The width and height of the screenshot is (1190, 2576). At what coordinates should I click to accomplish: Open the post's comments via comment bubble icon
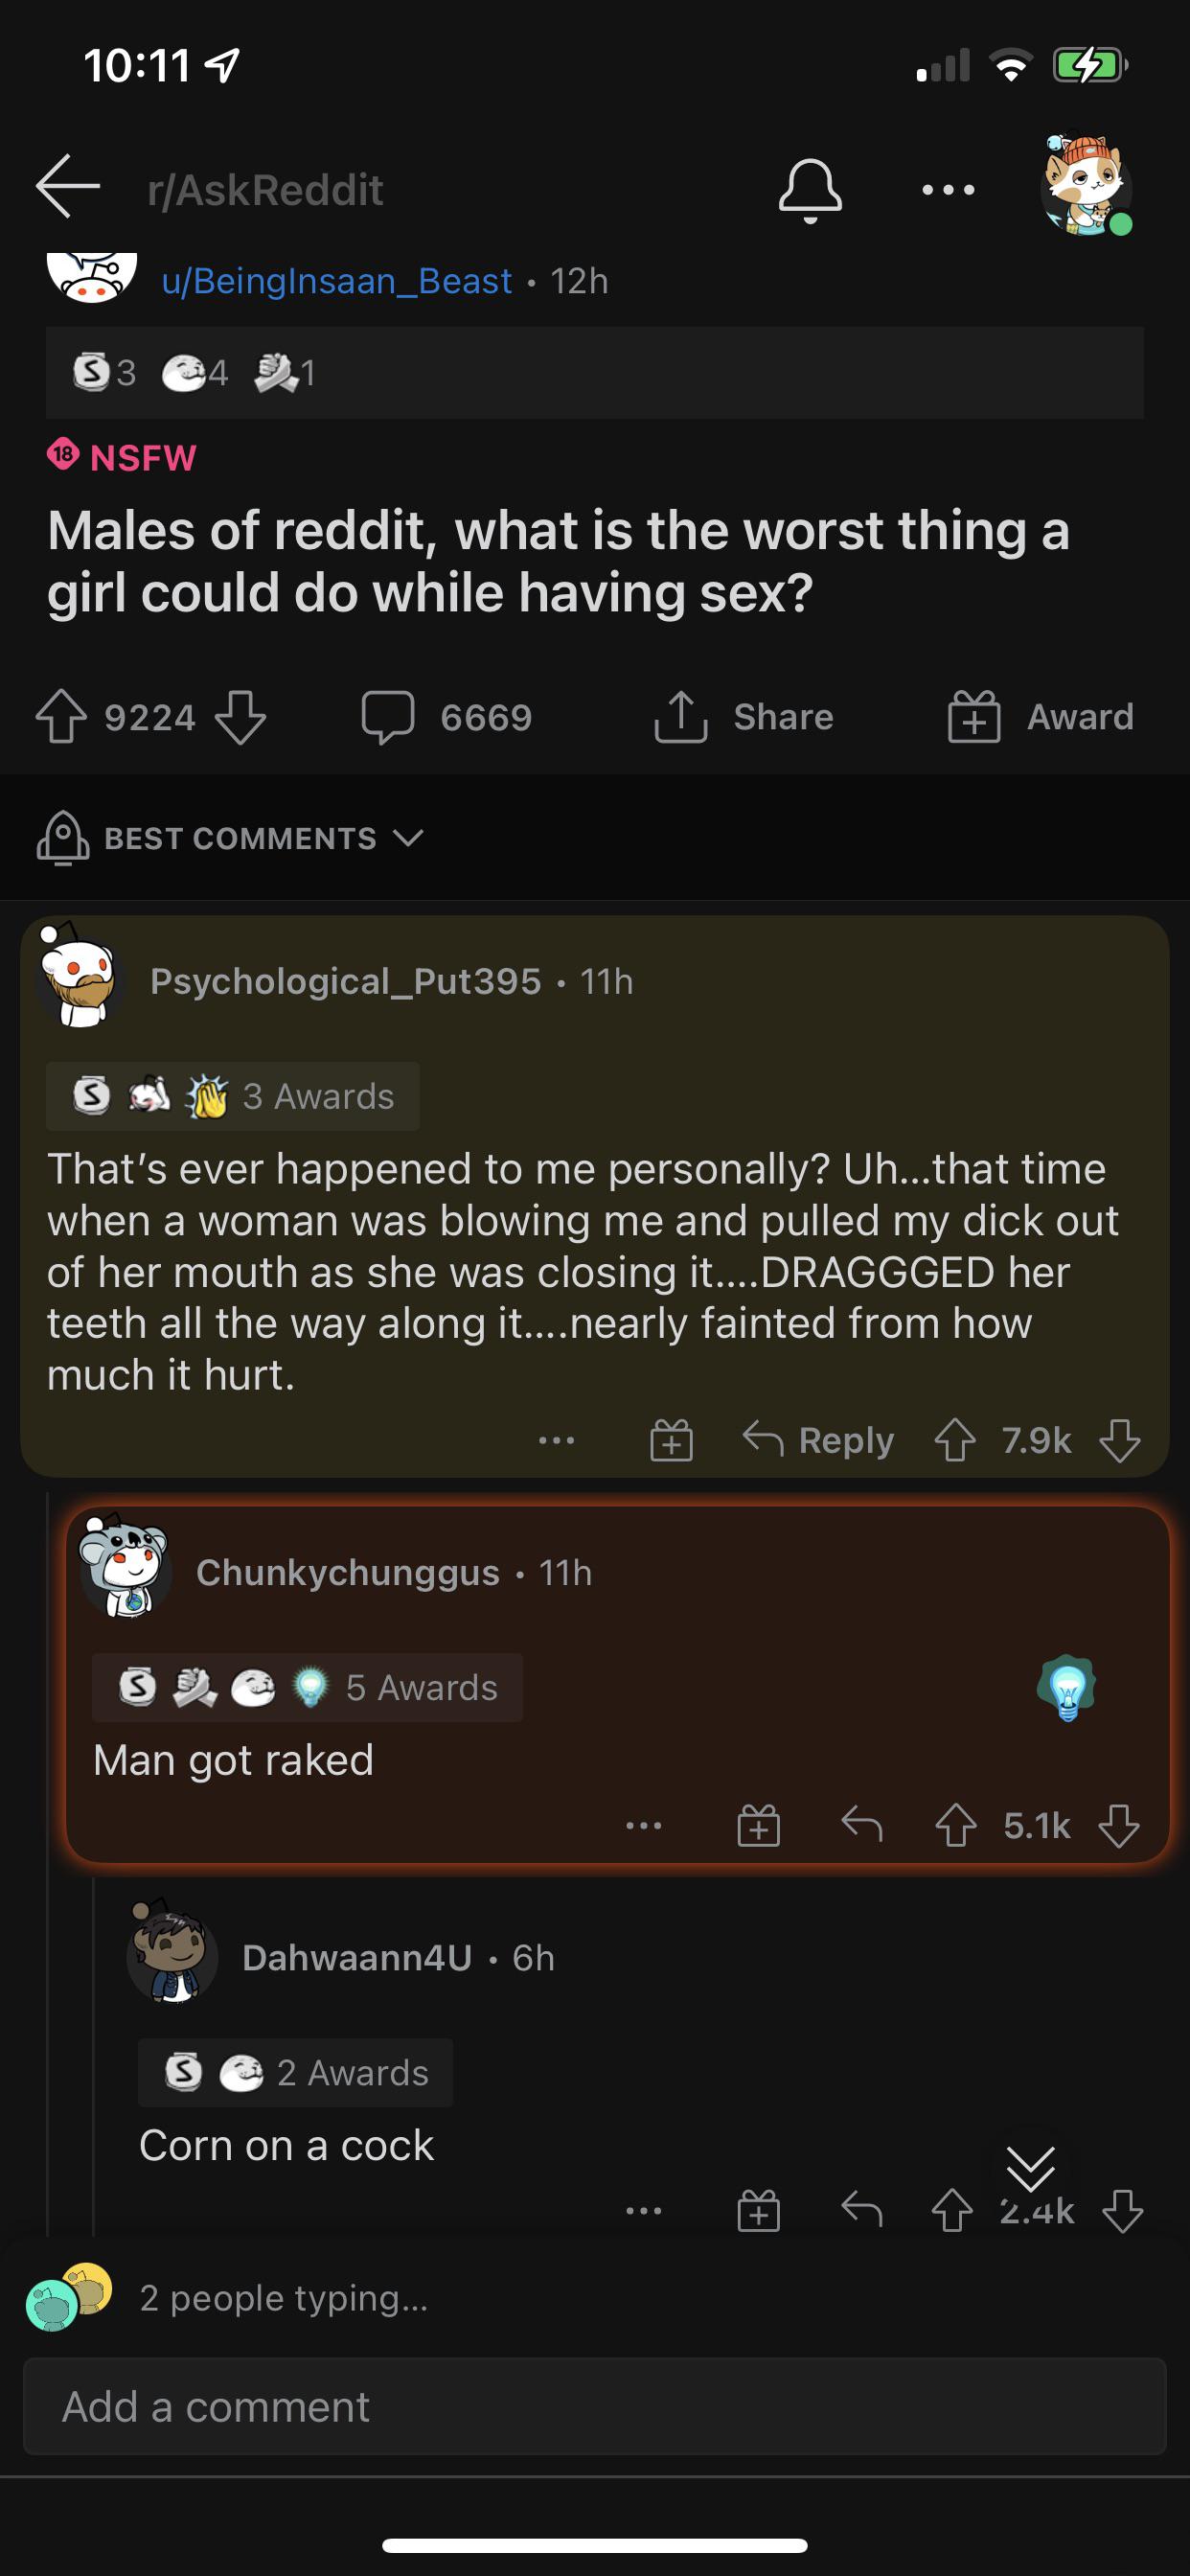(x=388, y=717)
